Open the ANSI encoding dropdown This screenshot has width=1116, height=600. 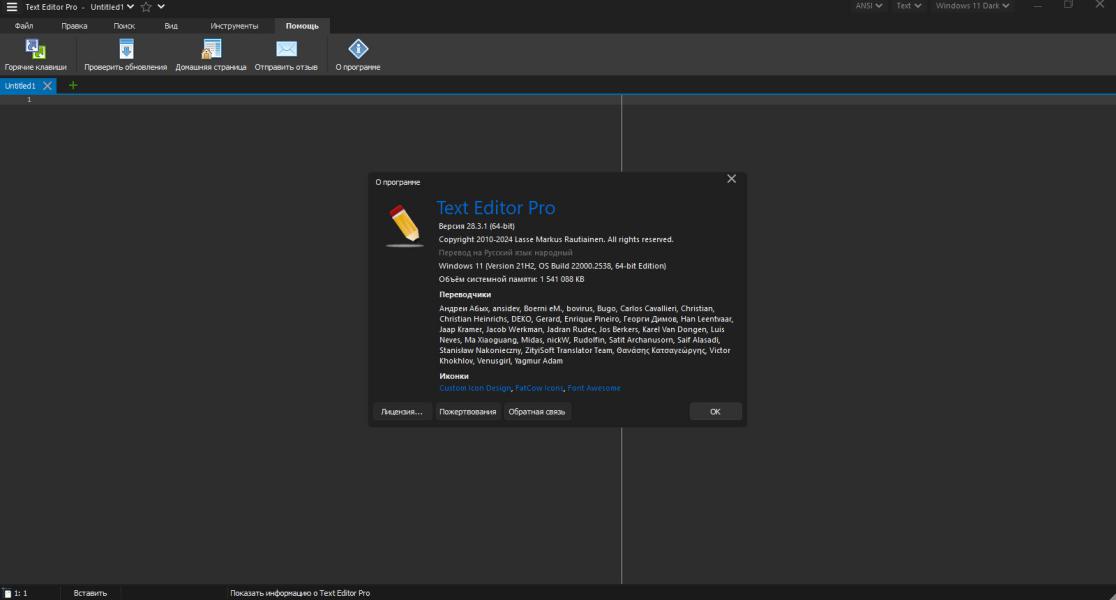pos(868,6)
